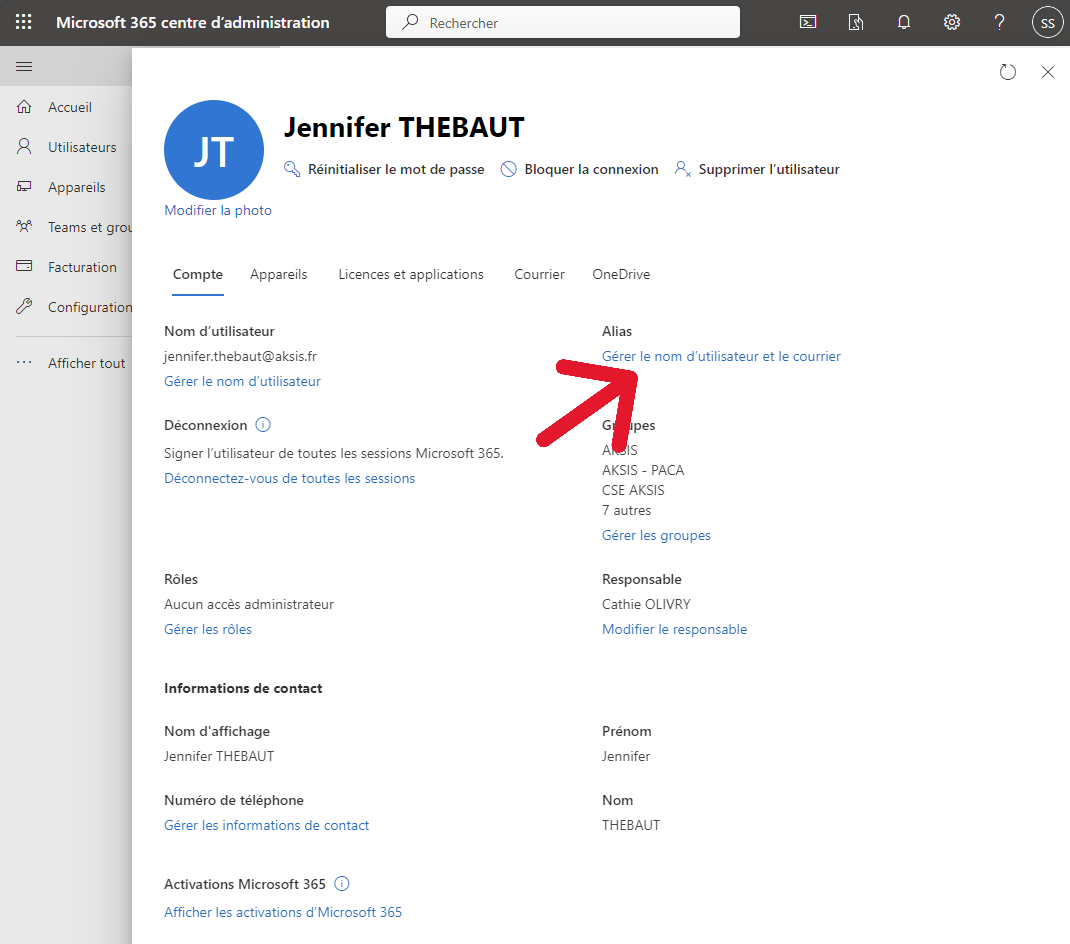Click Modifier la photo link
This screenshot has width=1070, height=944.
point(218,210)
